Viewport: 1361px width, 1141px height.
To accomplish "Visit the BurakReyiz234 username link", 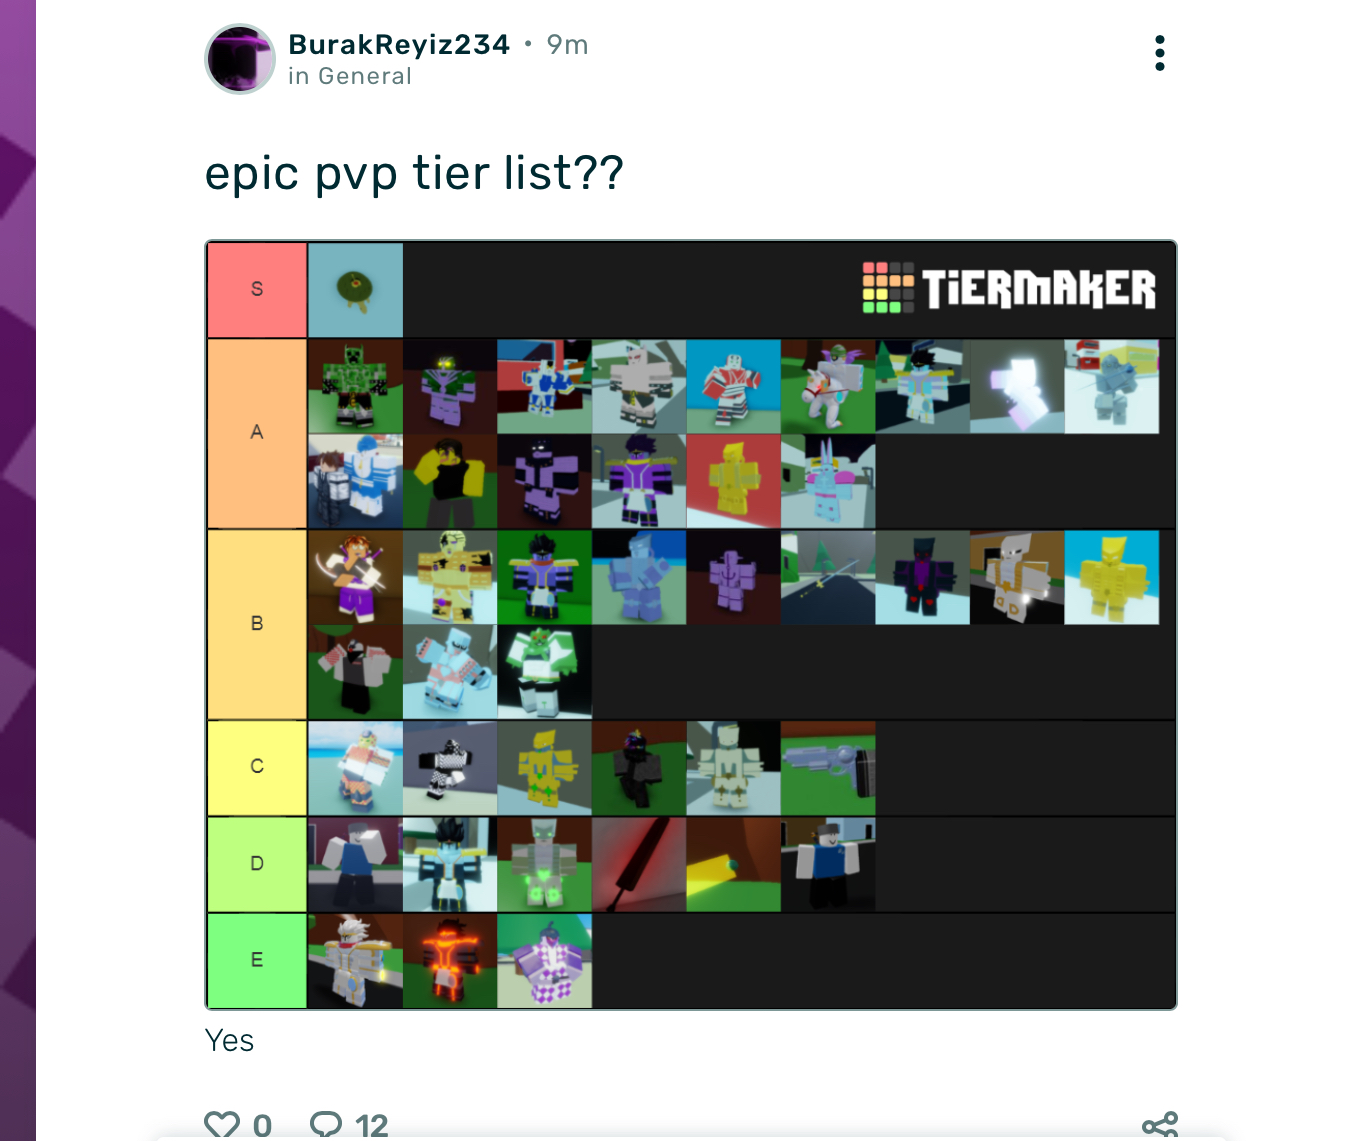I will point(399,45).
